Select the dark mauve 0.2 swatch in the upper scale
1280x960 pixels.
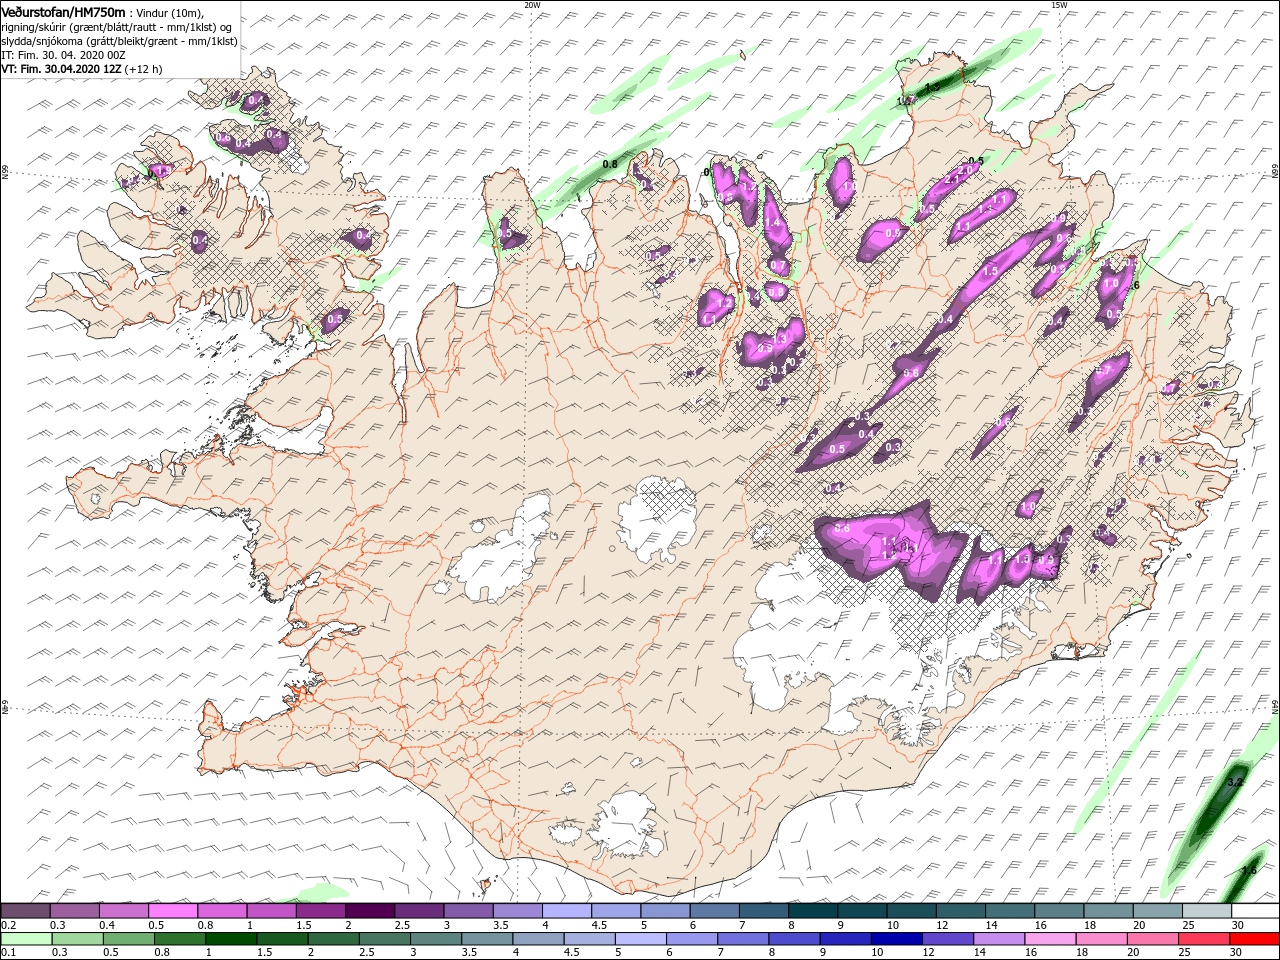[25, 911]
